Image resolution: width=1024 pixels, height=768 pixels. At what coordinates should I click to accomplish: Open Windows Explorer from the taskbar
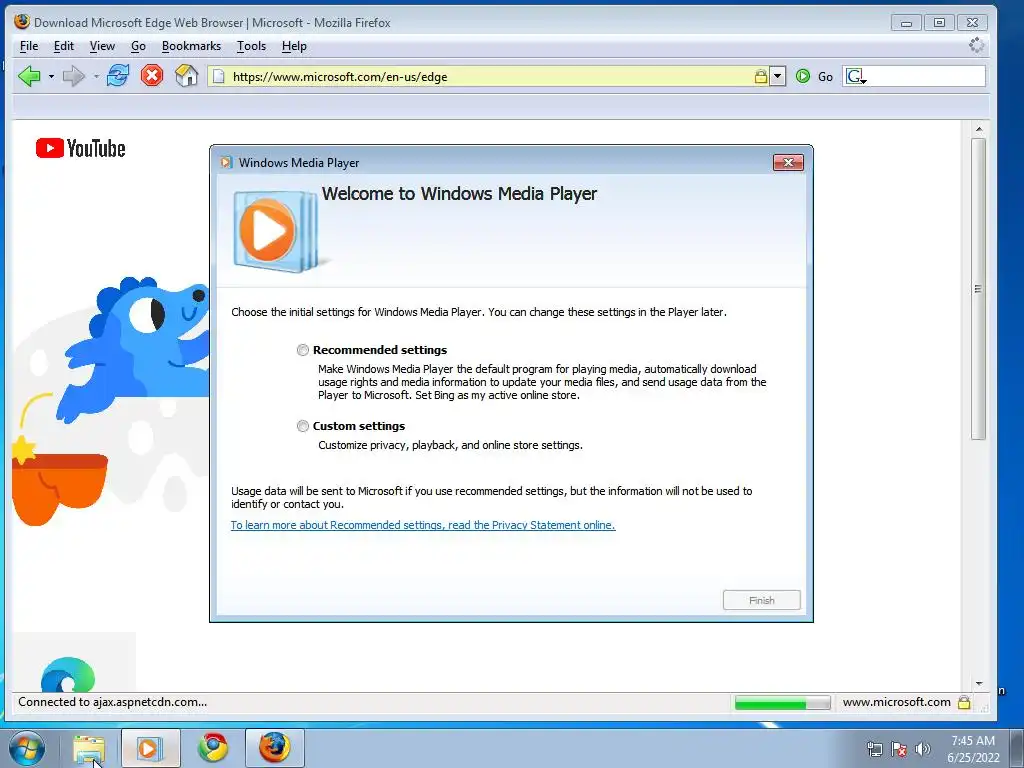(89, 748)
